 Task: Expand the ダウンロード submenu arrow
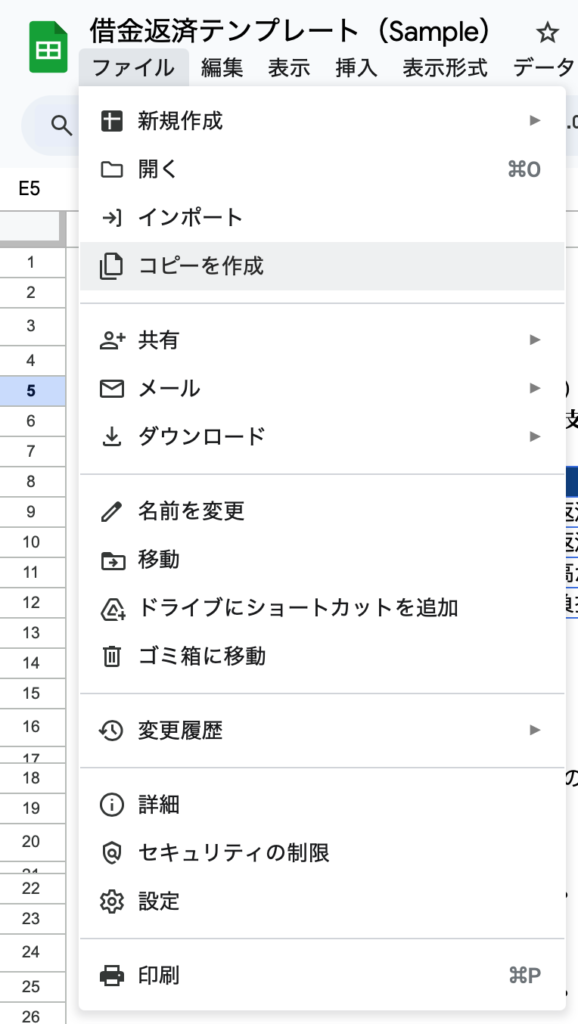pyautogui.click(x=535, y=436)
